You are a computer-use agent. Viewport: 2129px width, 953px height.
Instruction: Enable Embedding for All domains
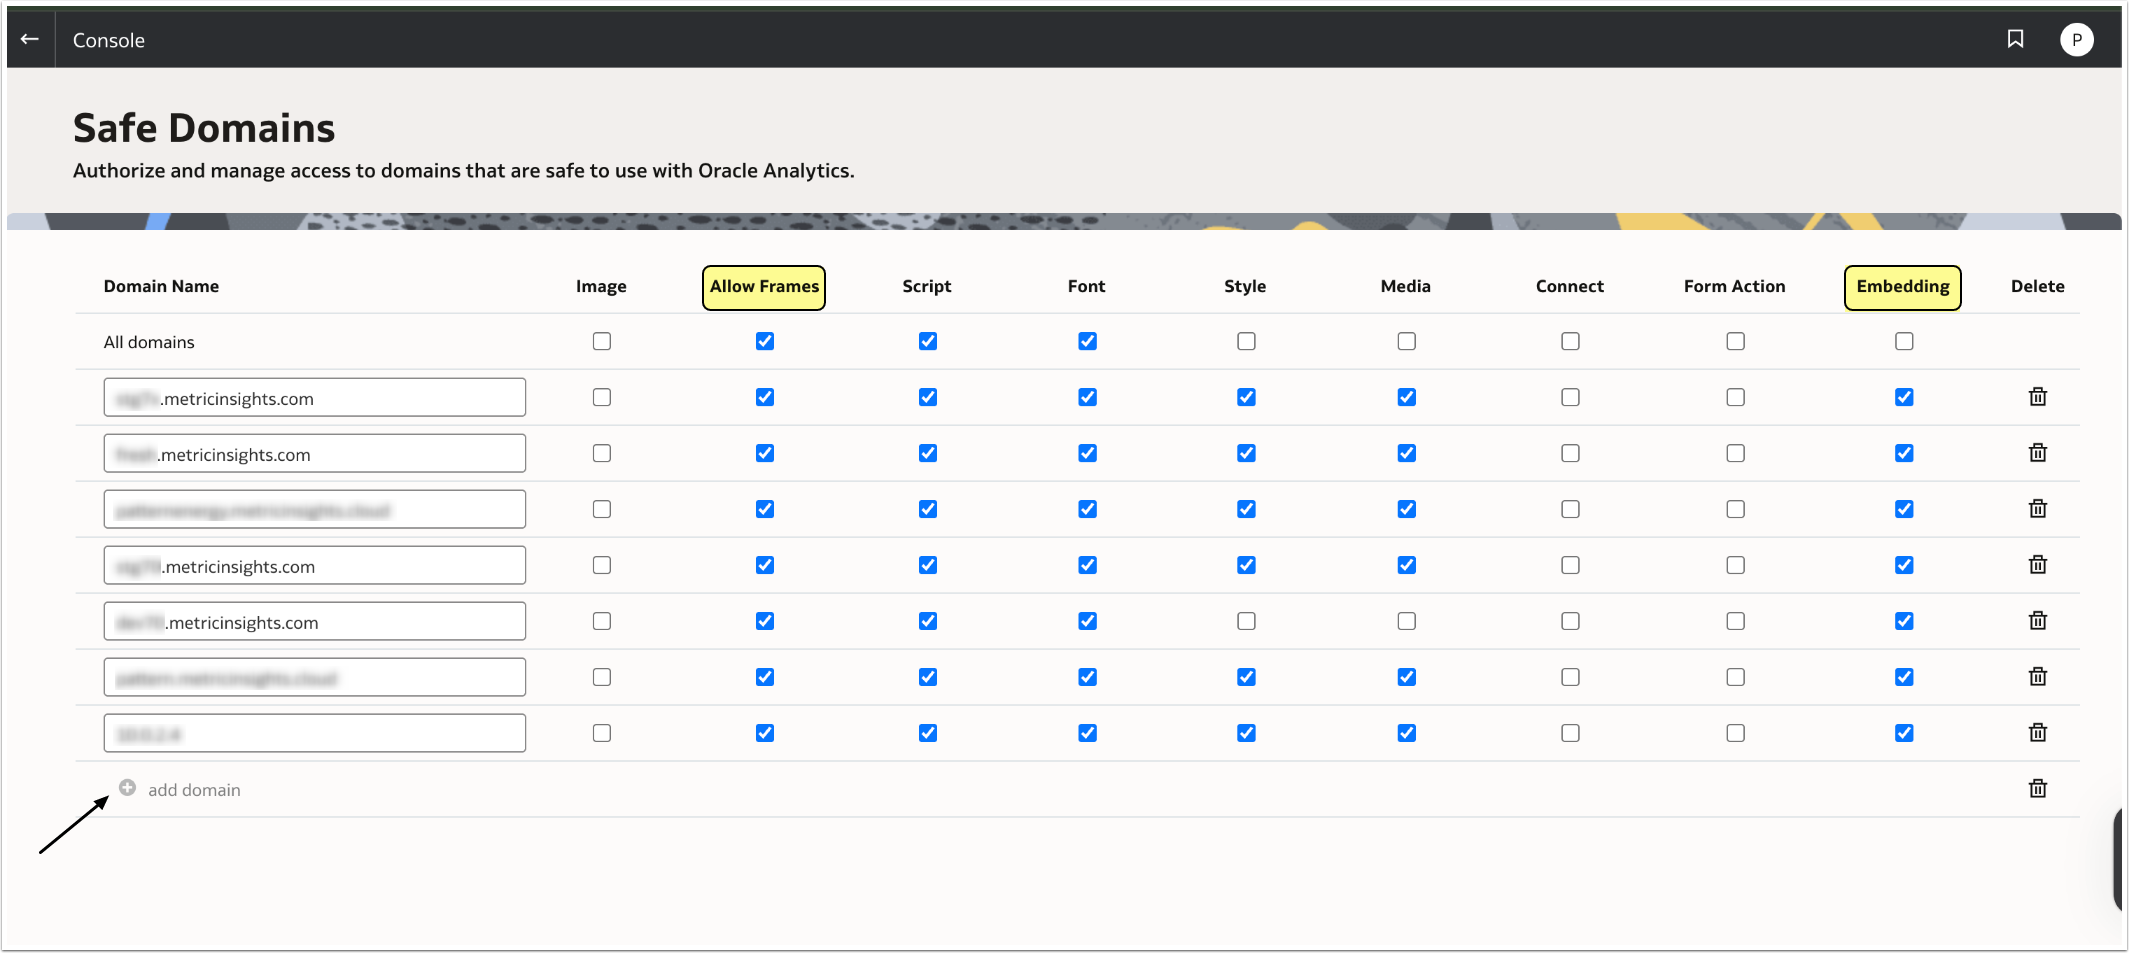pyautogui.click(x=1904, y=341)
